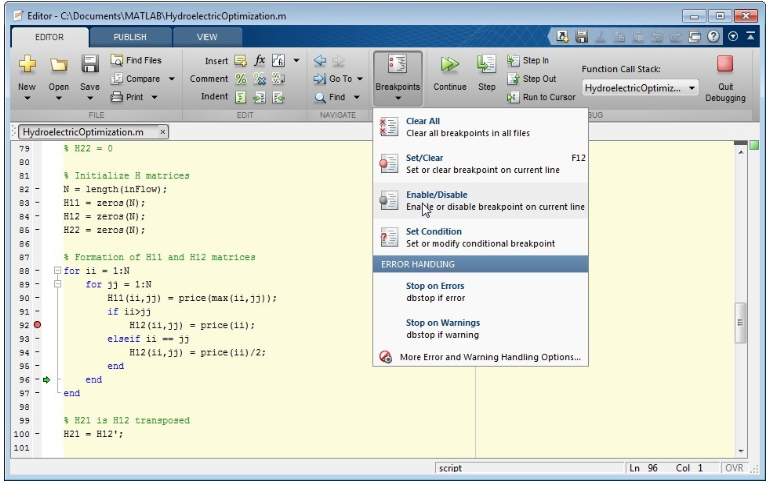Toggle OVR overwrite mode in status bar
The height and width of the screenshot is (482, 767).
click(x=734, y=468)
